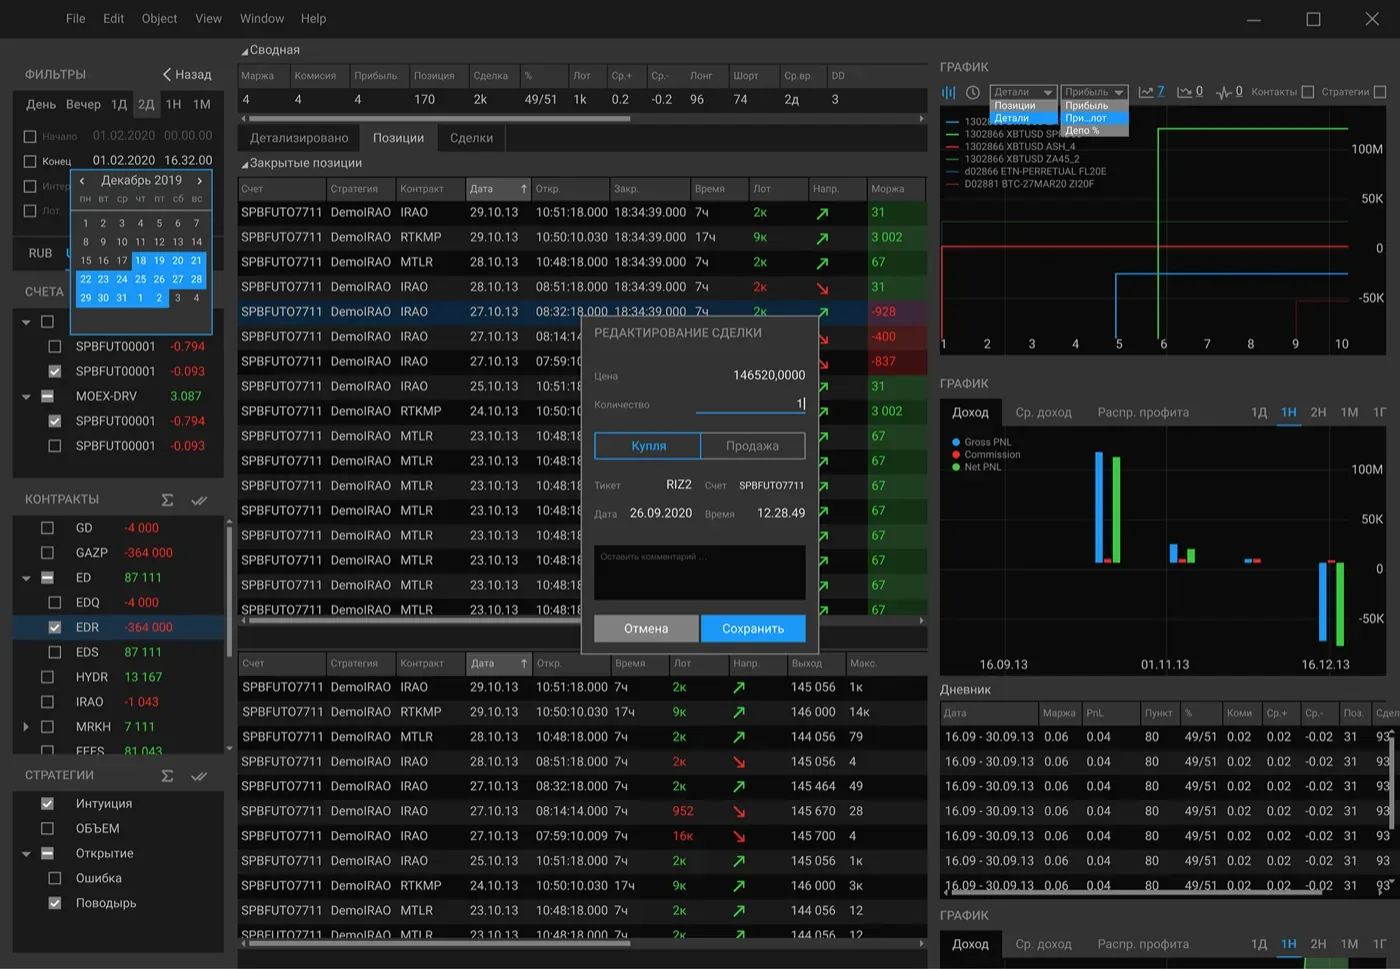
Task: Switch to the Детализировано tab
Action: [299, 138]
